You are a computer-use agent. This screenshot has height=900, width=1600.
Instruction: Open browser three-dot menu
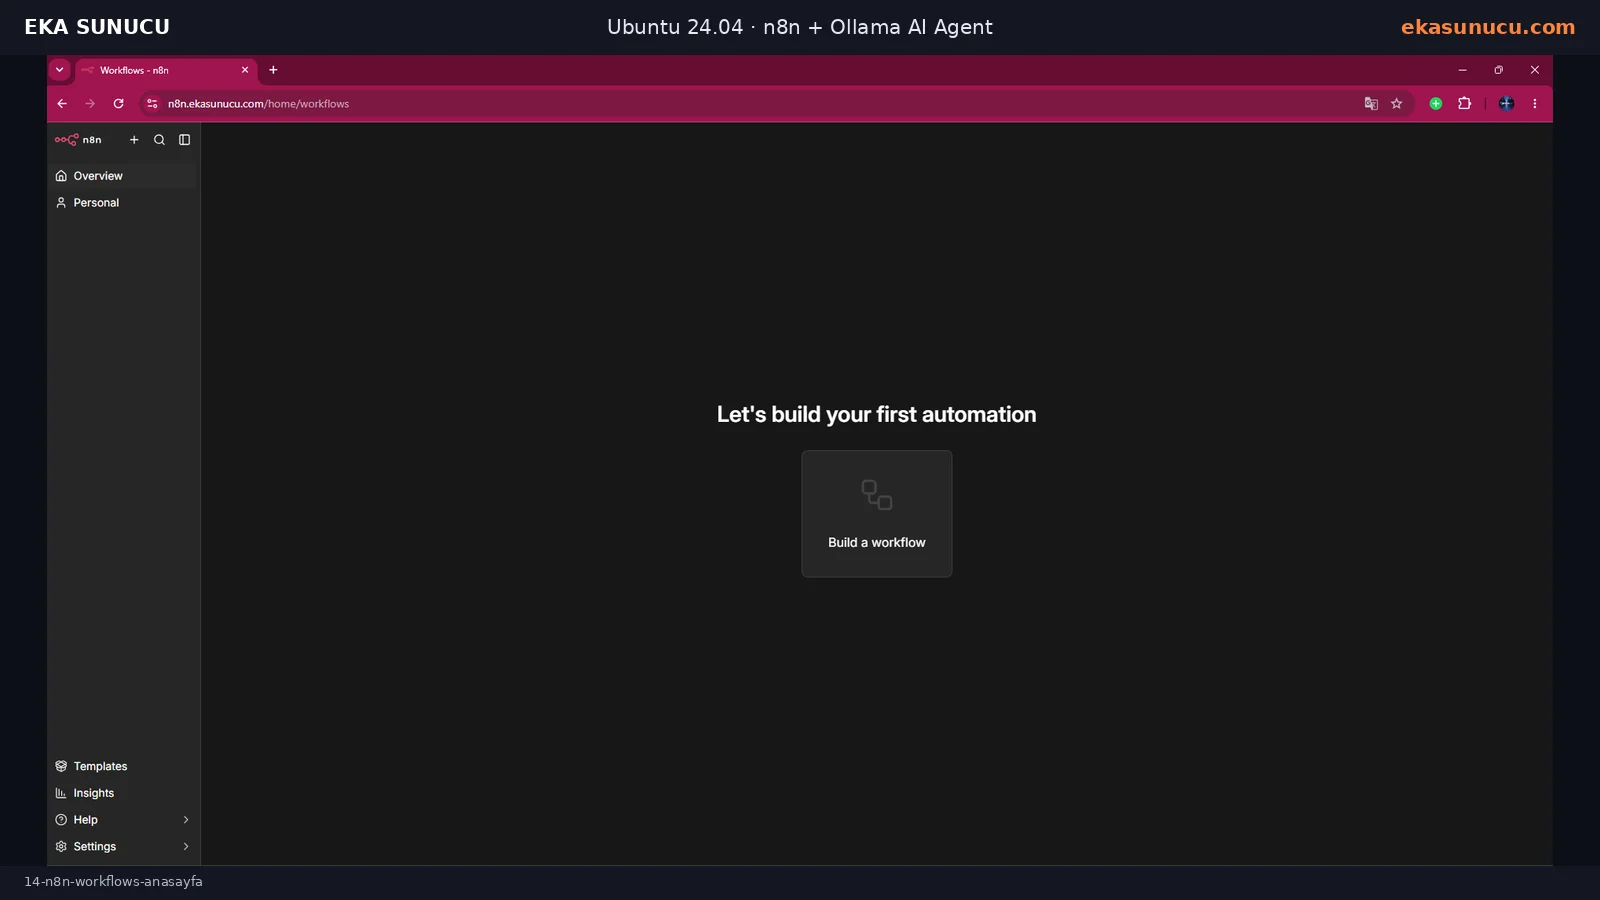1535,104
